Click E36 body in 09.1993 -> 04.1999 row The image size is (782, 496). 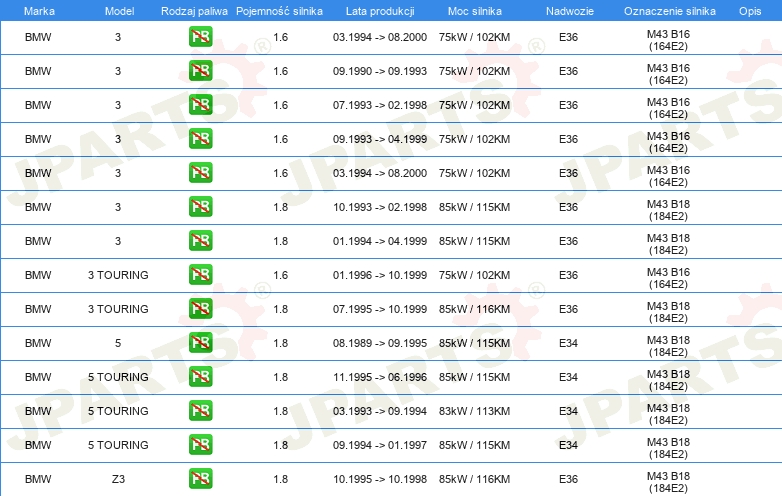[x=569, y=139]
